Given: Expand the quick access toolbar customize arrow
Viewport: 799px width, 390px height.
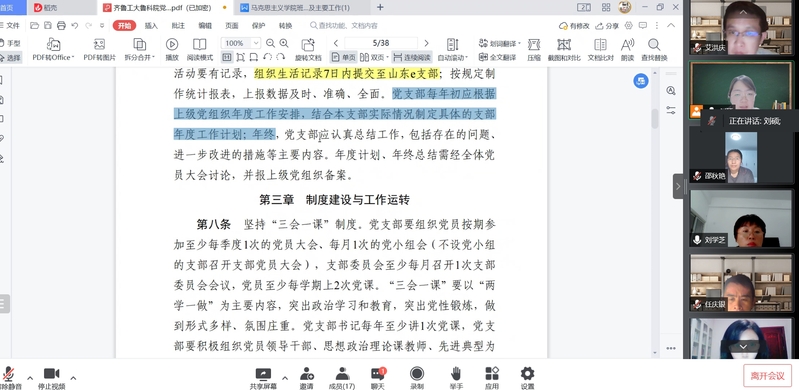Looking at the screenshot, I should 102,25.
